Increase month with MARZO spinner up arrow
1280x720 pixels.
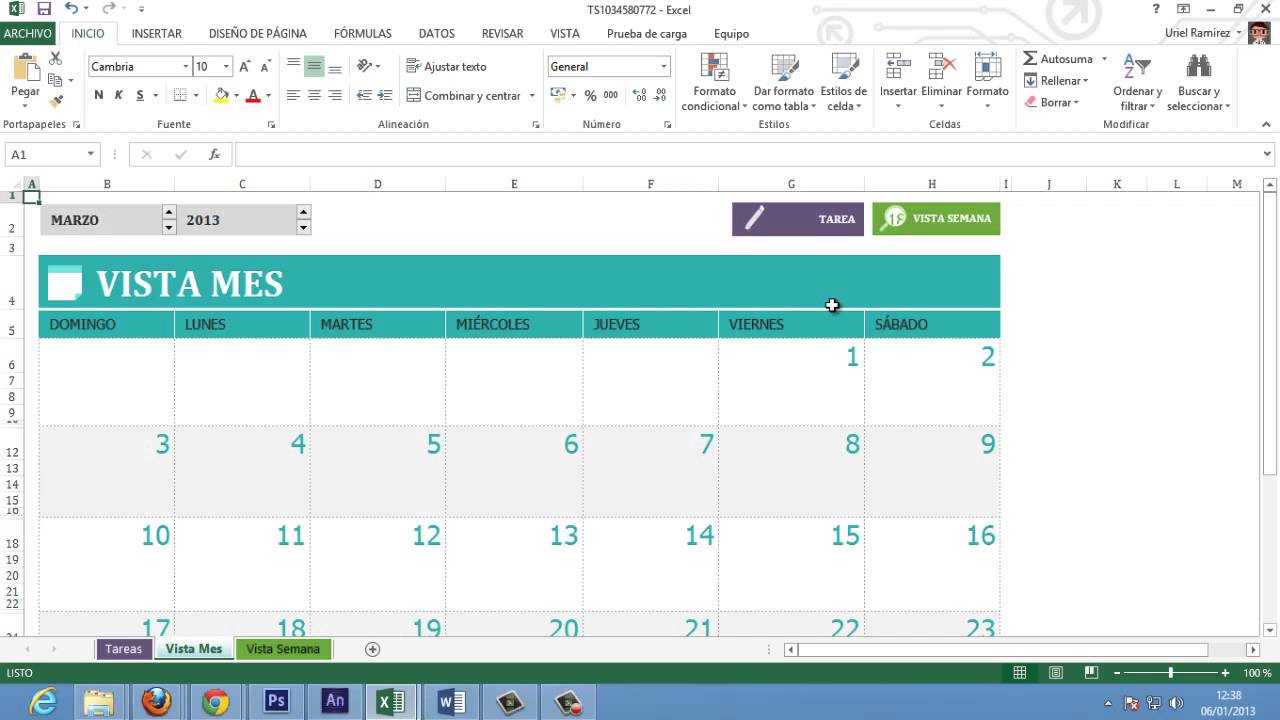pyautogui.click(x=169, y=212)
